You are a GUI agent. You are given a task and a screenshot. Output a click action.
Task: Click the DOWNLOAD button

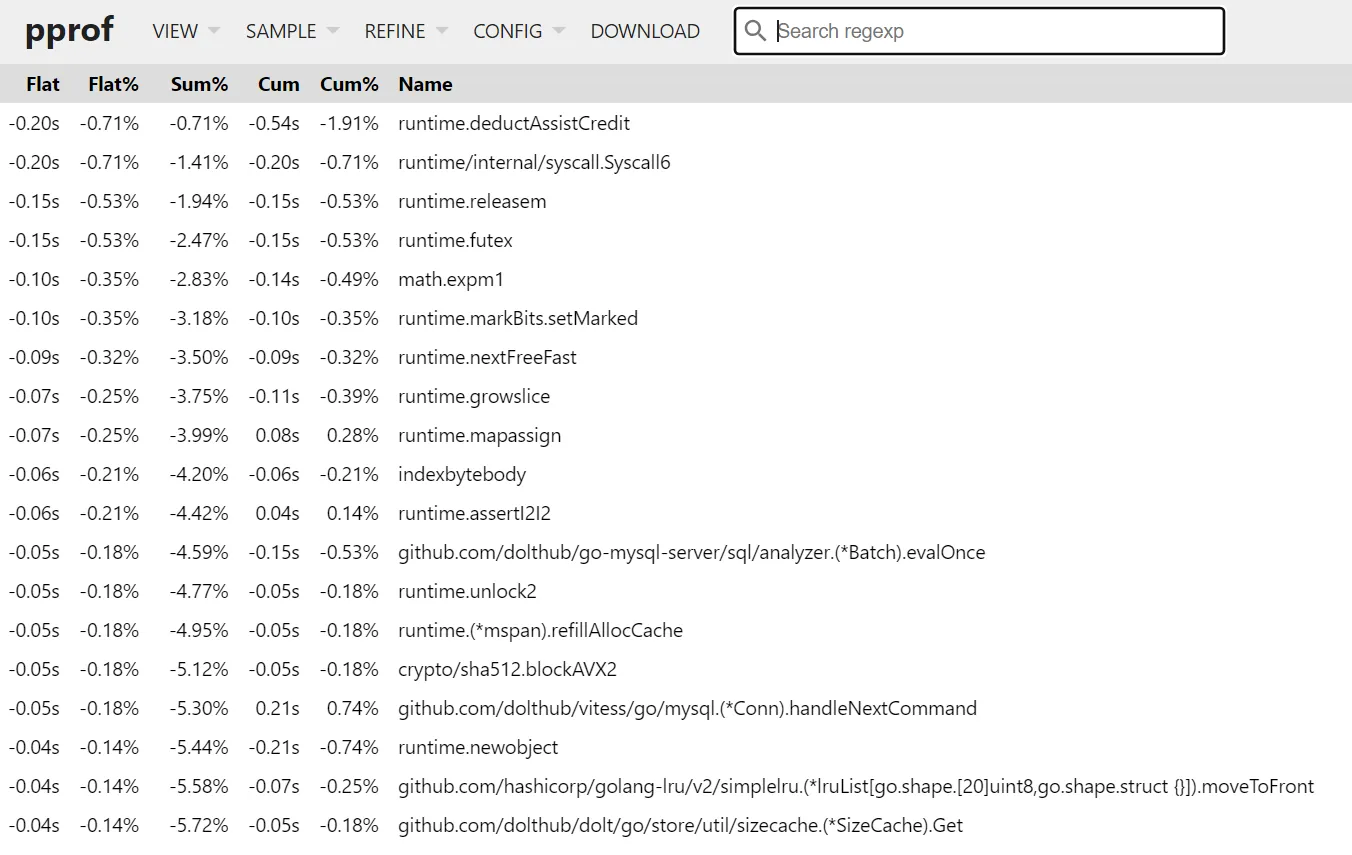tap(645, 31)
